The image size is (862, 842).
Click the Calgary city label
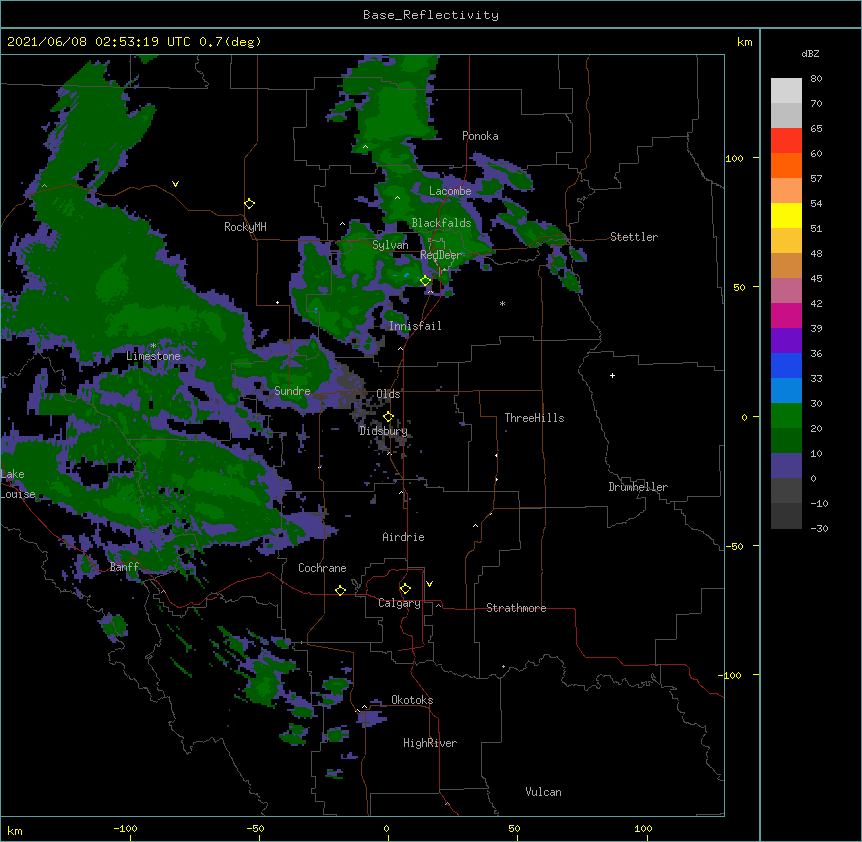click(x=399, y=603)
